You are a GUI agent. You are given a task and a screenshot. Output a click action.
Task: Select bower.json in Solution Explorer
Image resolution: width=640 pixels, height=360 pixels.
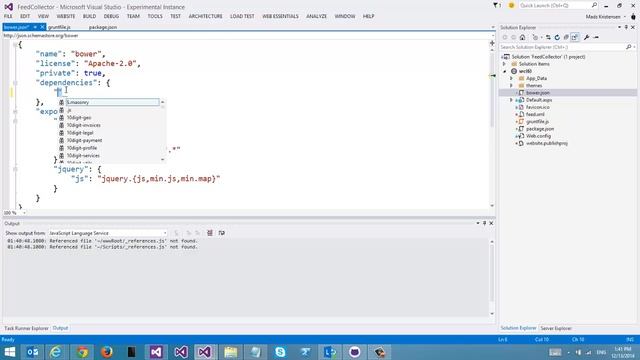pyautogui.click(x=538, y=93)
